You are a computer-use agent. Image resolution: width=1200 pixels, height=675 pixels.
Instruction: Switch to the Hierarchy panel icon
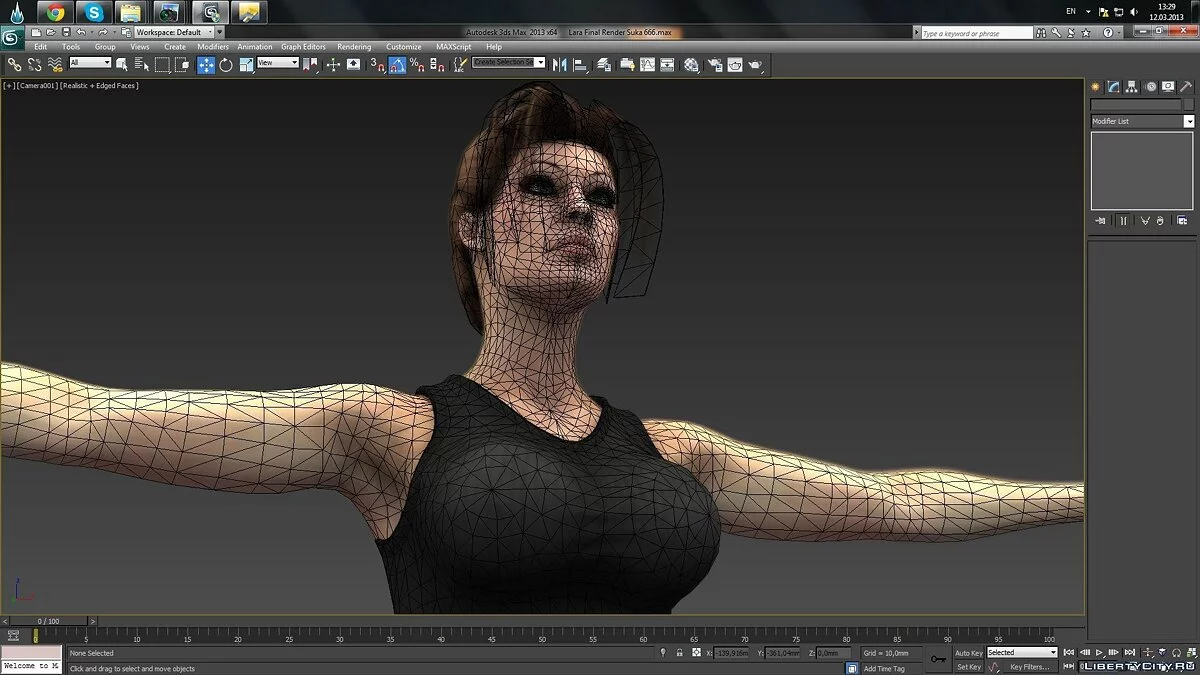coord(1132,87)
